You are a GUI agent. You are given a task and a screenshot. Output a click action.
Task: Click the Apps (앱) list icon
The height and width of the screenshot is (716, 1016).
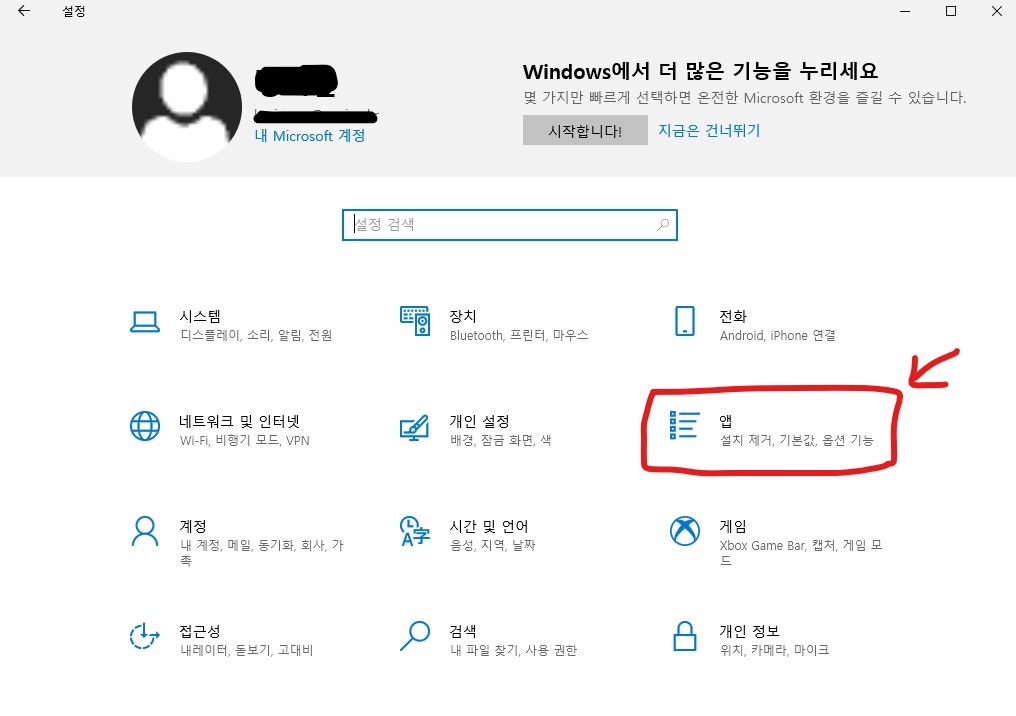point(684,425)
